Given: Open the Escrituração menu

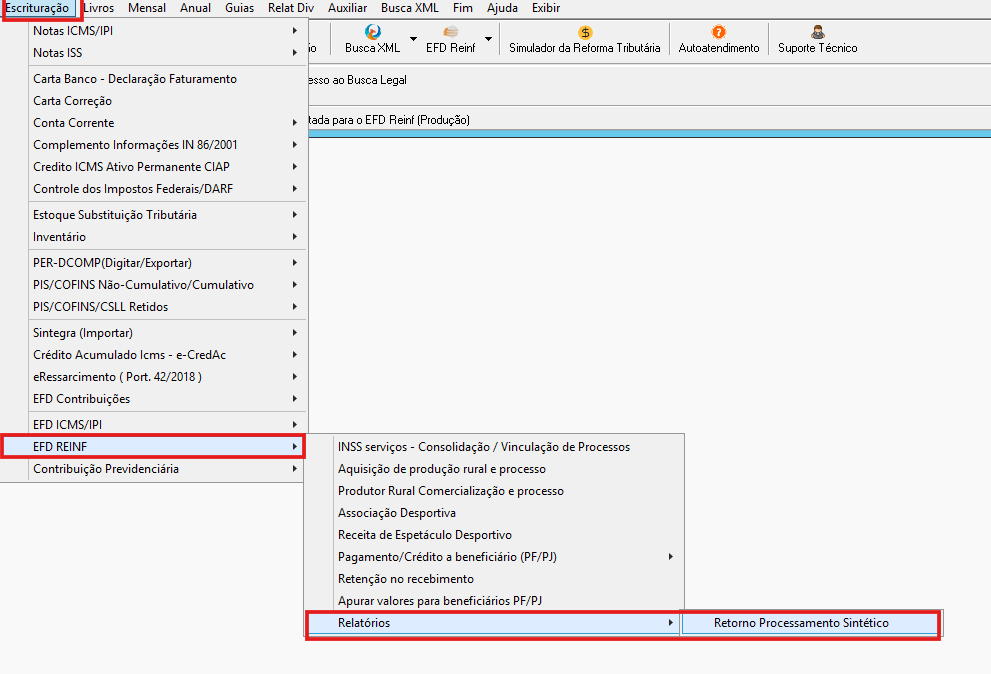Looking at the screenshot, I should pos(37,8).
